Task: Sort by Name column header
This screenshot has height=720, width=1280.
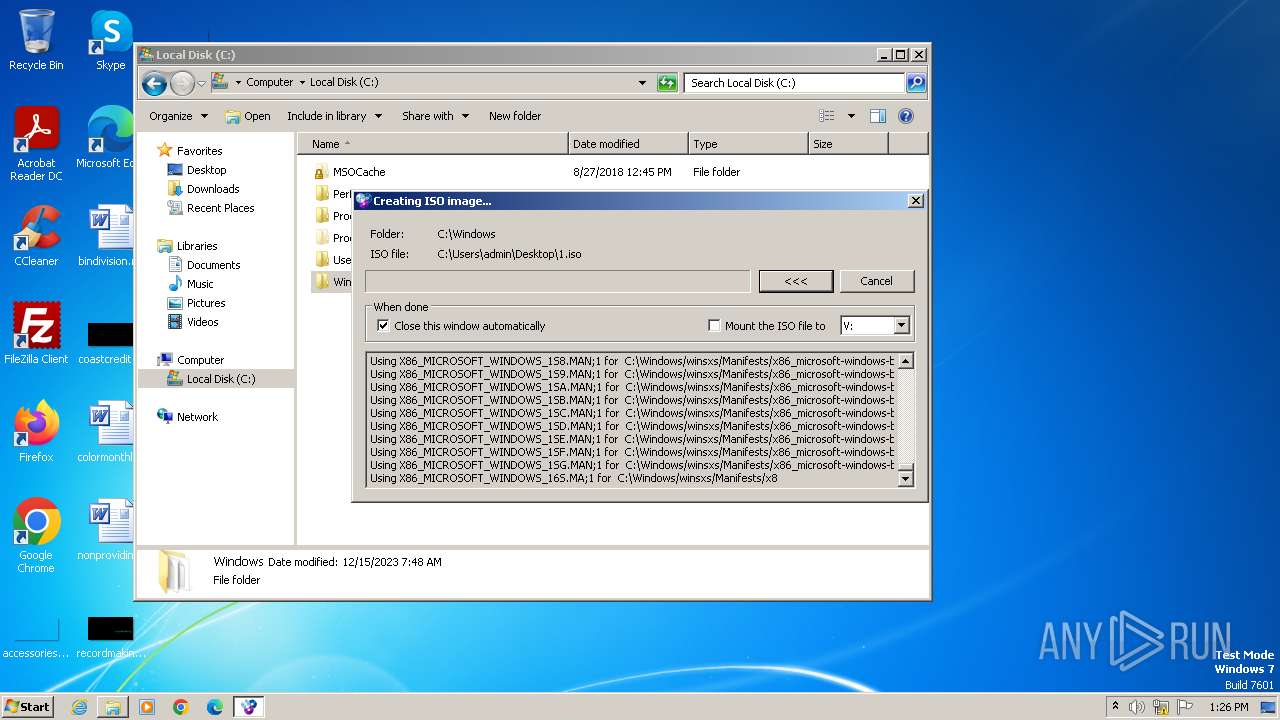Action: tap(433, 144)
